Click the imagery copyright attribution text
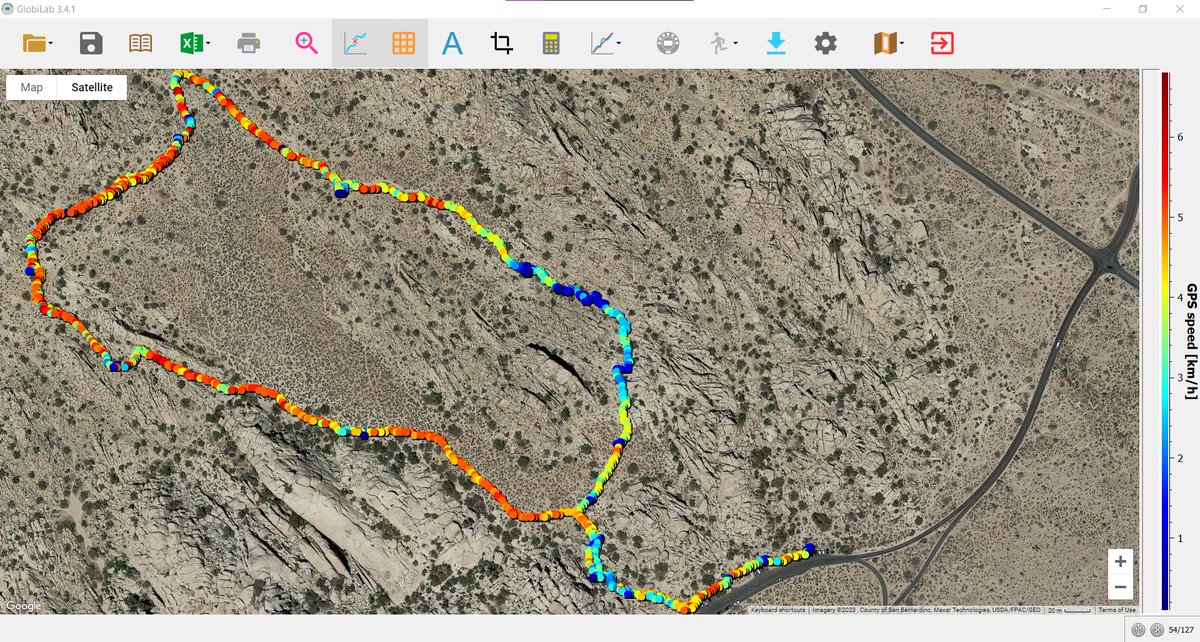Viewport: 1200px width, 642px height. (927, 609)
